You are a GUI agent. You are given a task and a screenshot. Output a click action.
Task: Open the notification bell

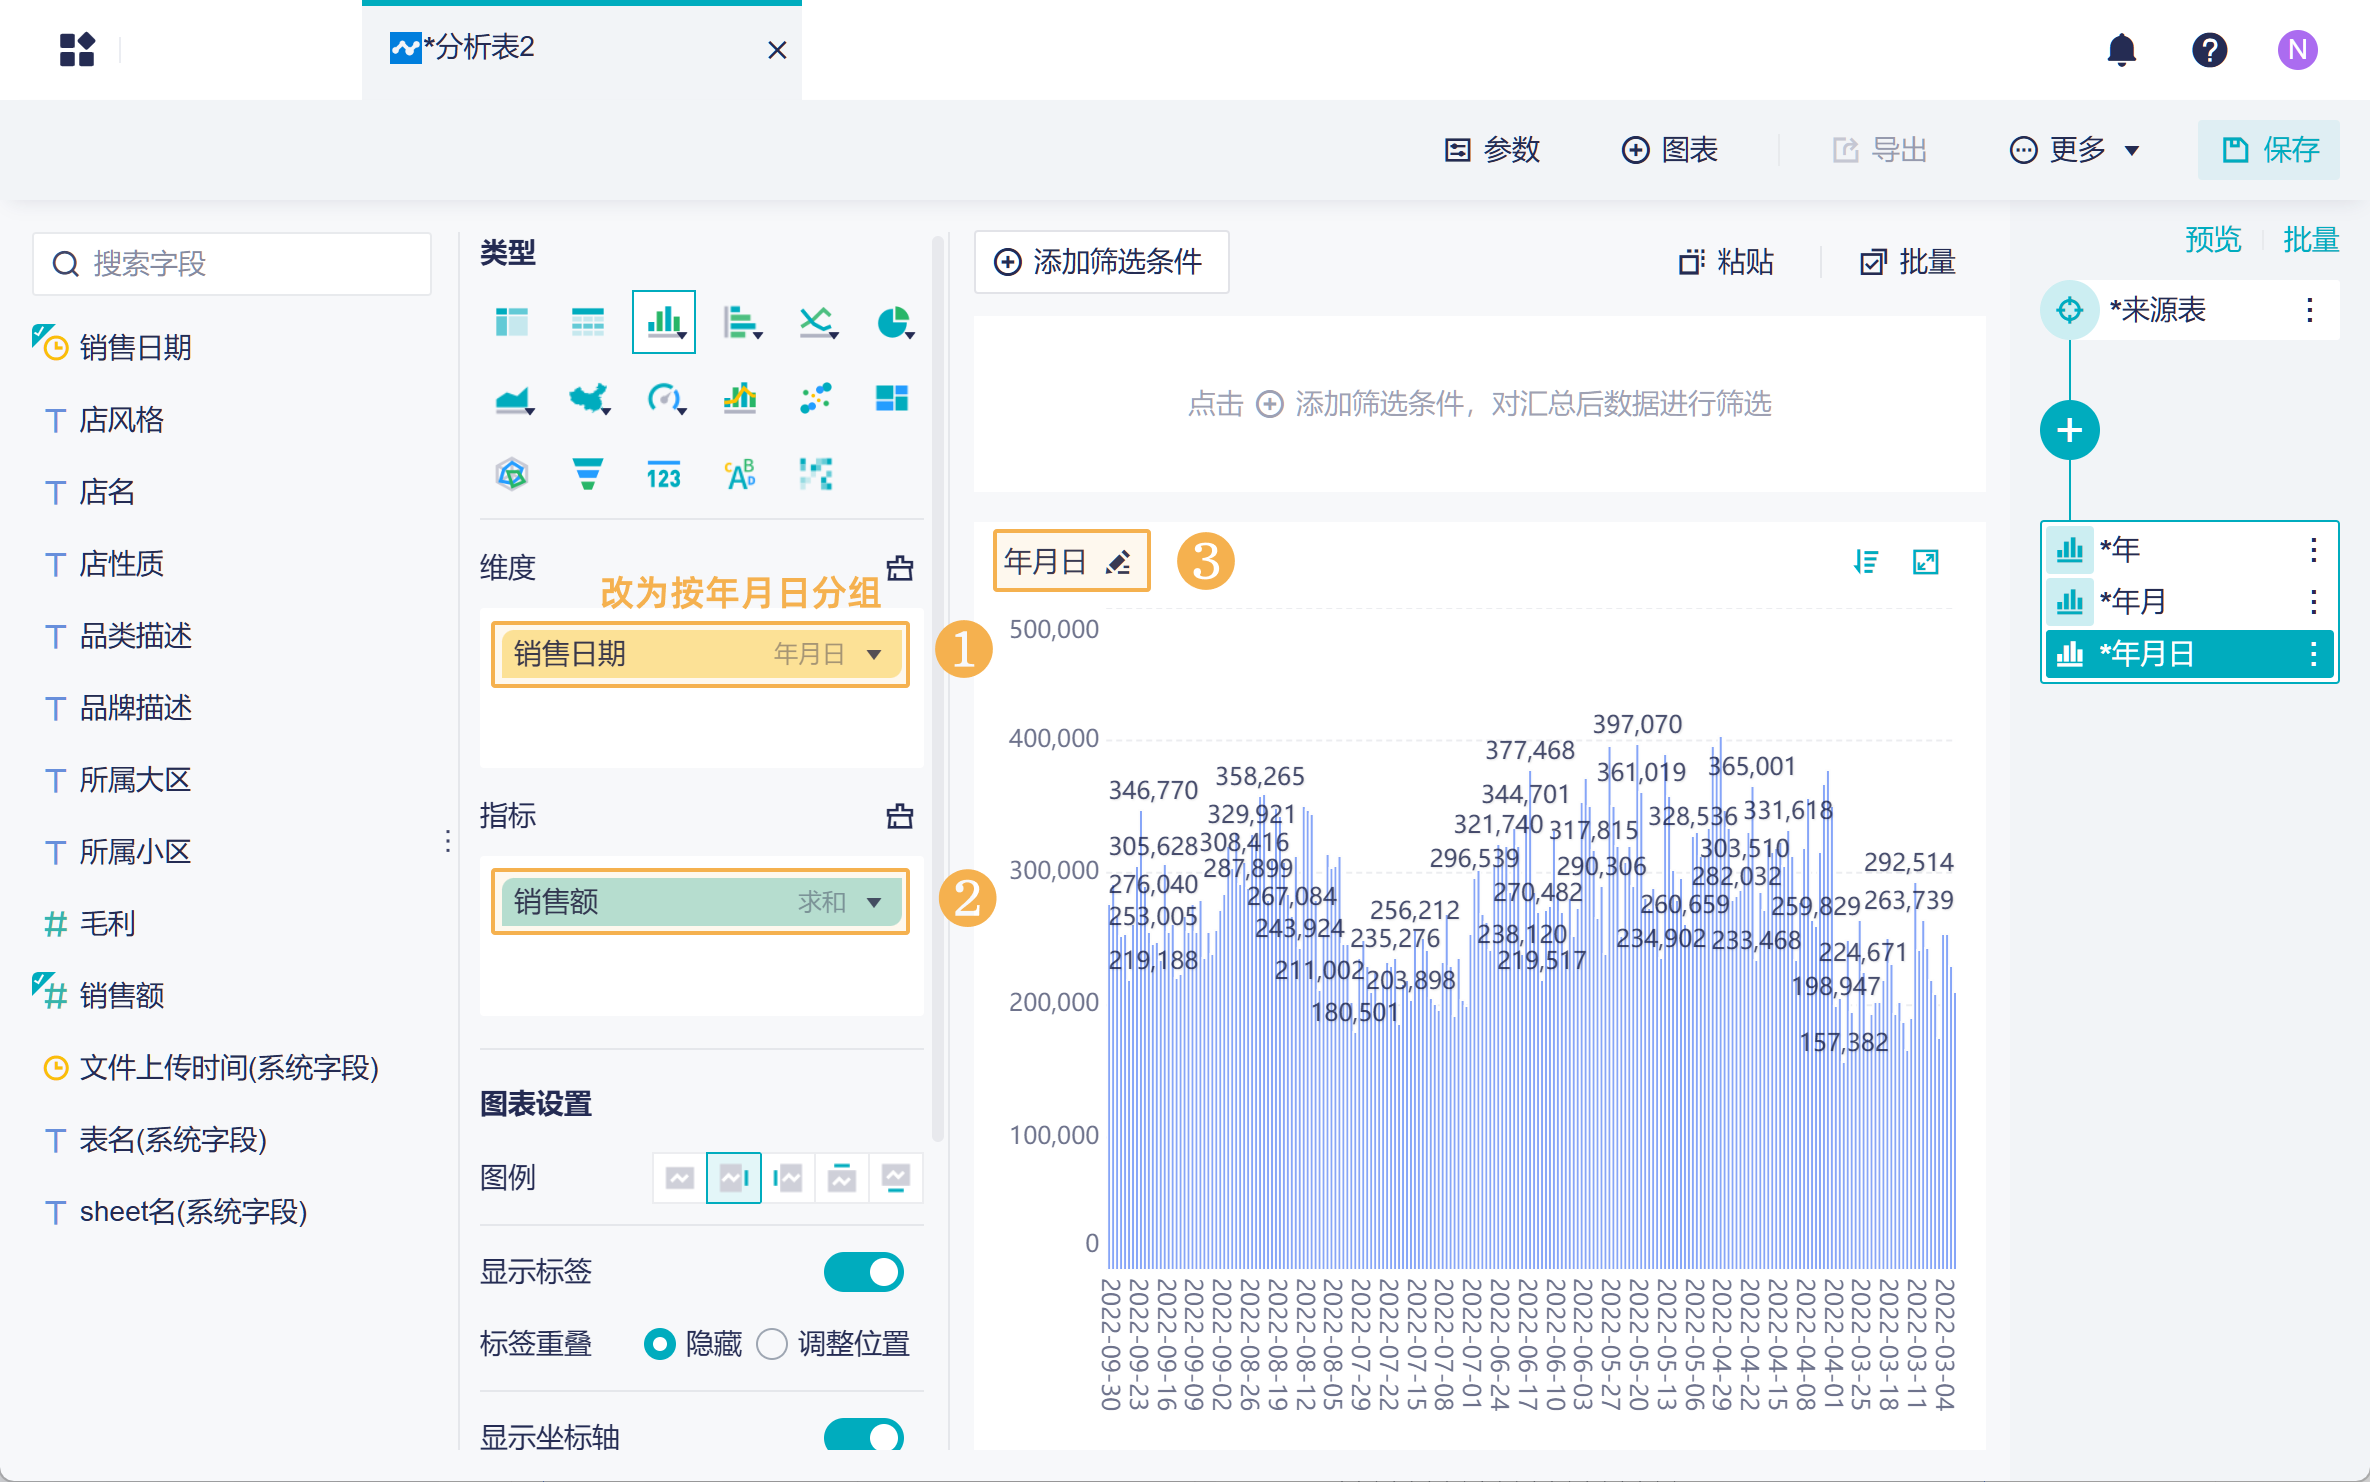(2121, 50)
